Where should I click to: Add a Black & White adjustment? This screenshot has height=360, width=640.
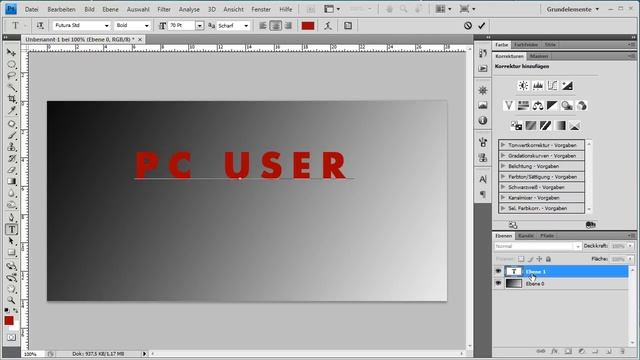point(552,106)
